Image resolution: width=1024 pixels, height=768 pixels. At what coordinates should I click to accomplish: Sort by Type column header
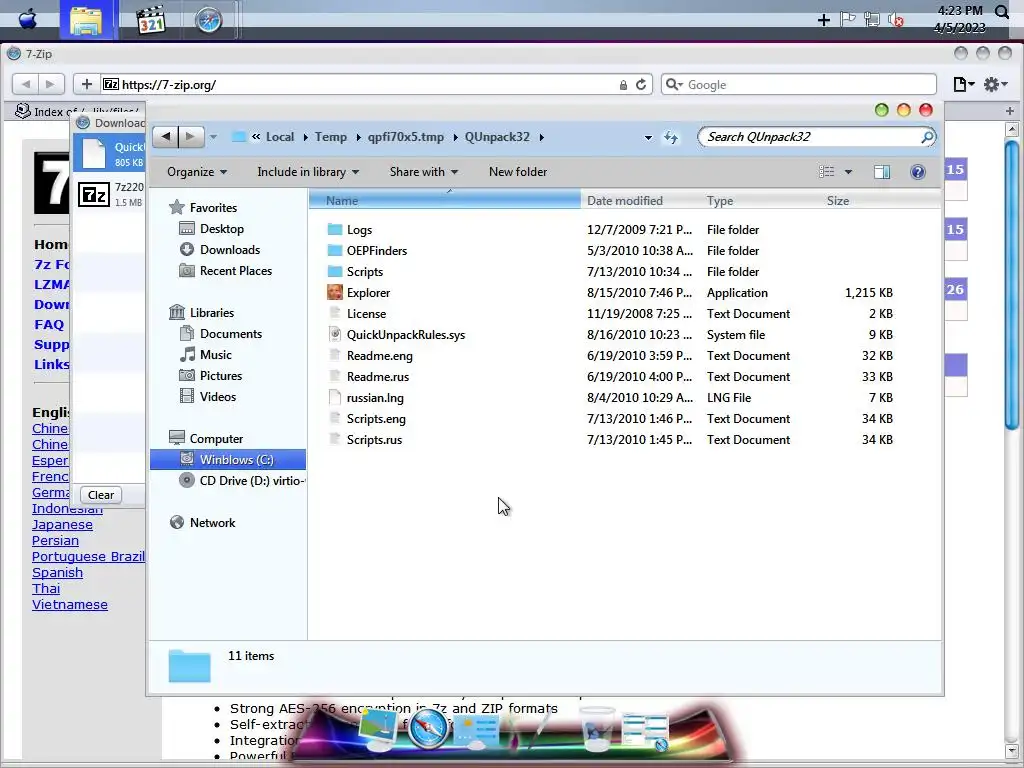761,200
